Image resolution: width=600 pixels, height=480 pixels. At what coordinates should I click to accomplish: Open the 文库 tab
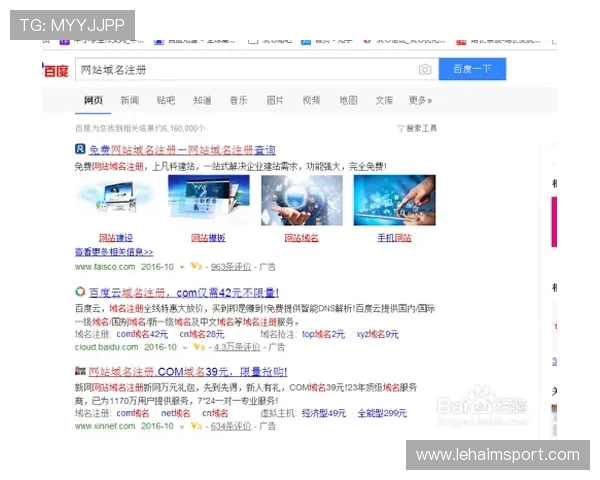pos(384,100)
